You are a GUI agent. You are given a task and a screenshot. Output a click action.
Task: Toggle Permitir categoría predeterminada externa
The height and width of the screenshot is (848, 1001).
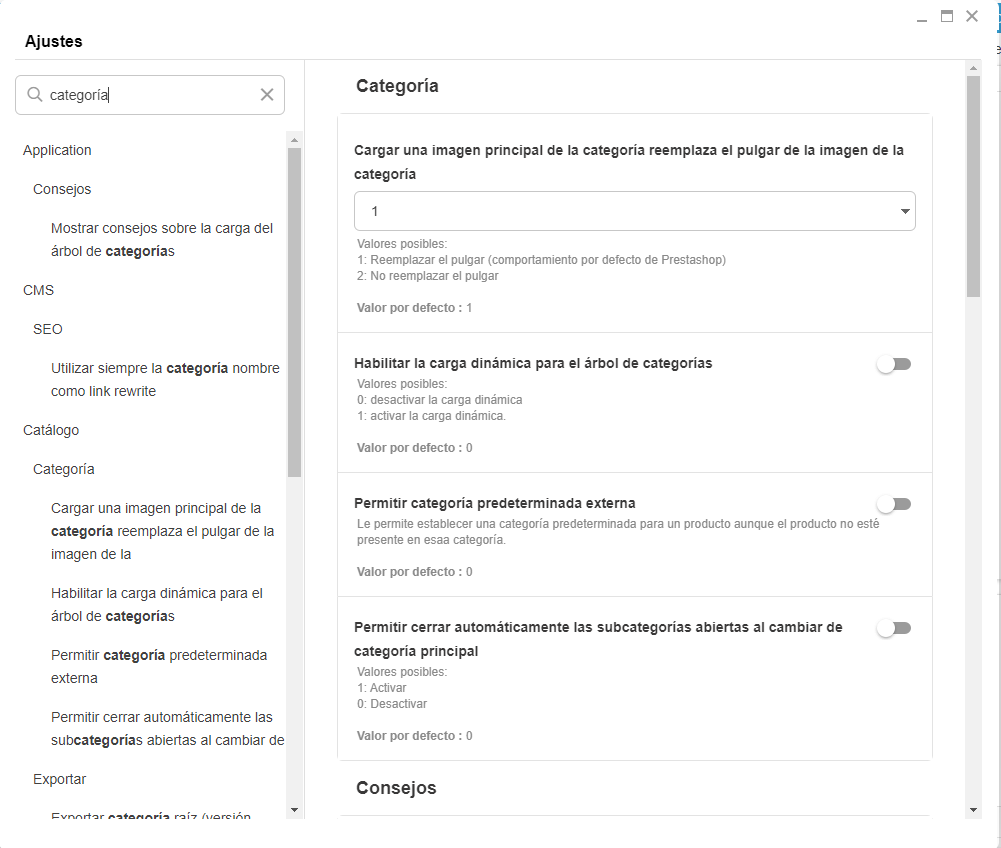click(x=894, y=504)
